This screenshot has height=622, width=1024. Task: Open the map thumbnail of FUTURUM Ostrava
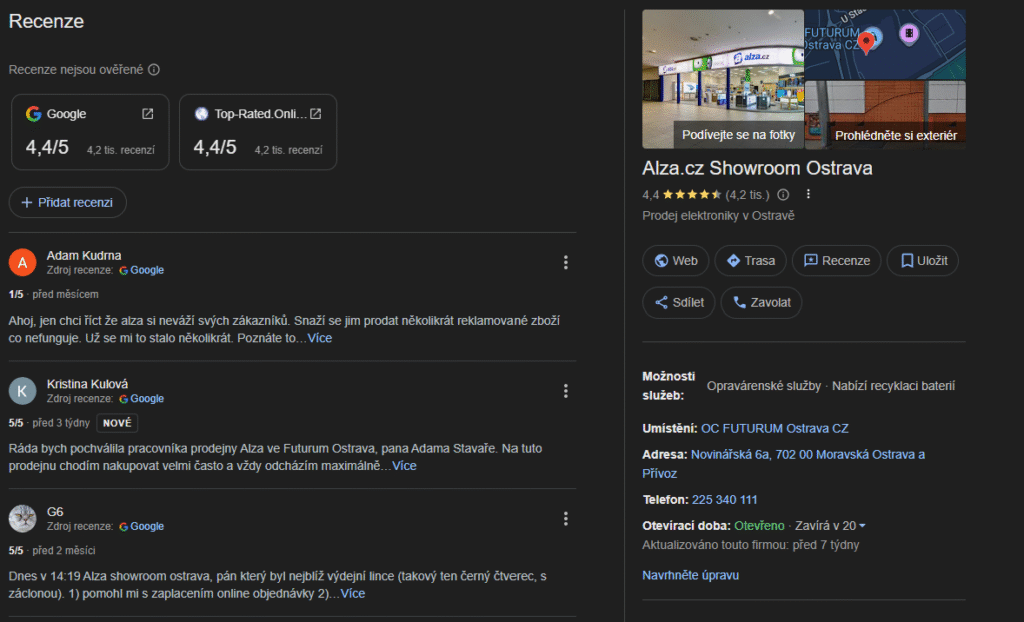[885, 44]
